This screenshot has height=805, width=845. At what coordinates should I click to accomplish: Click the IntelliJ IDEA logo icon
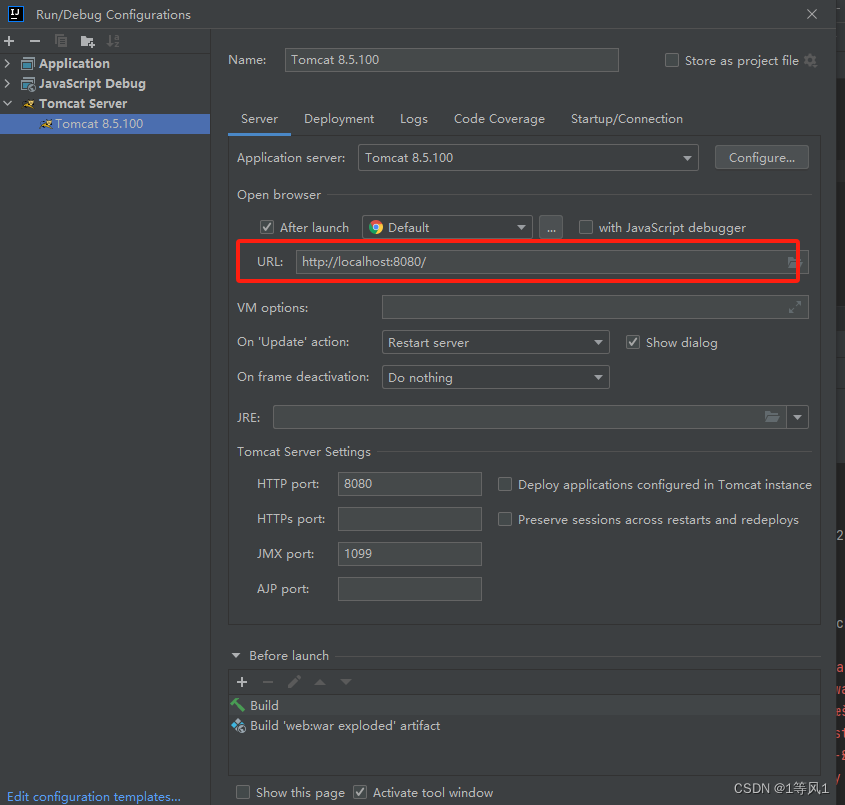coord(16,14)
